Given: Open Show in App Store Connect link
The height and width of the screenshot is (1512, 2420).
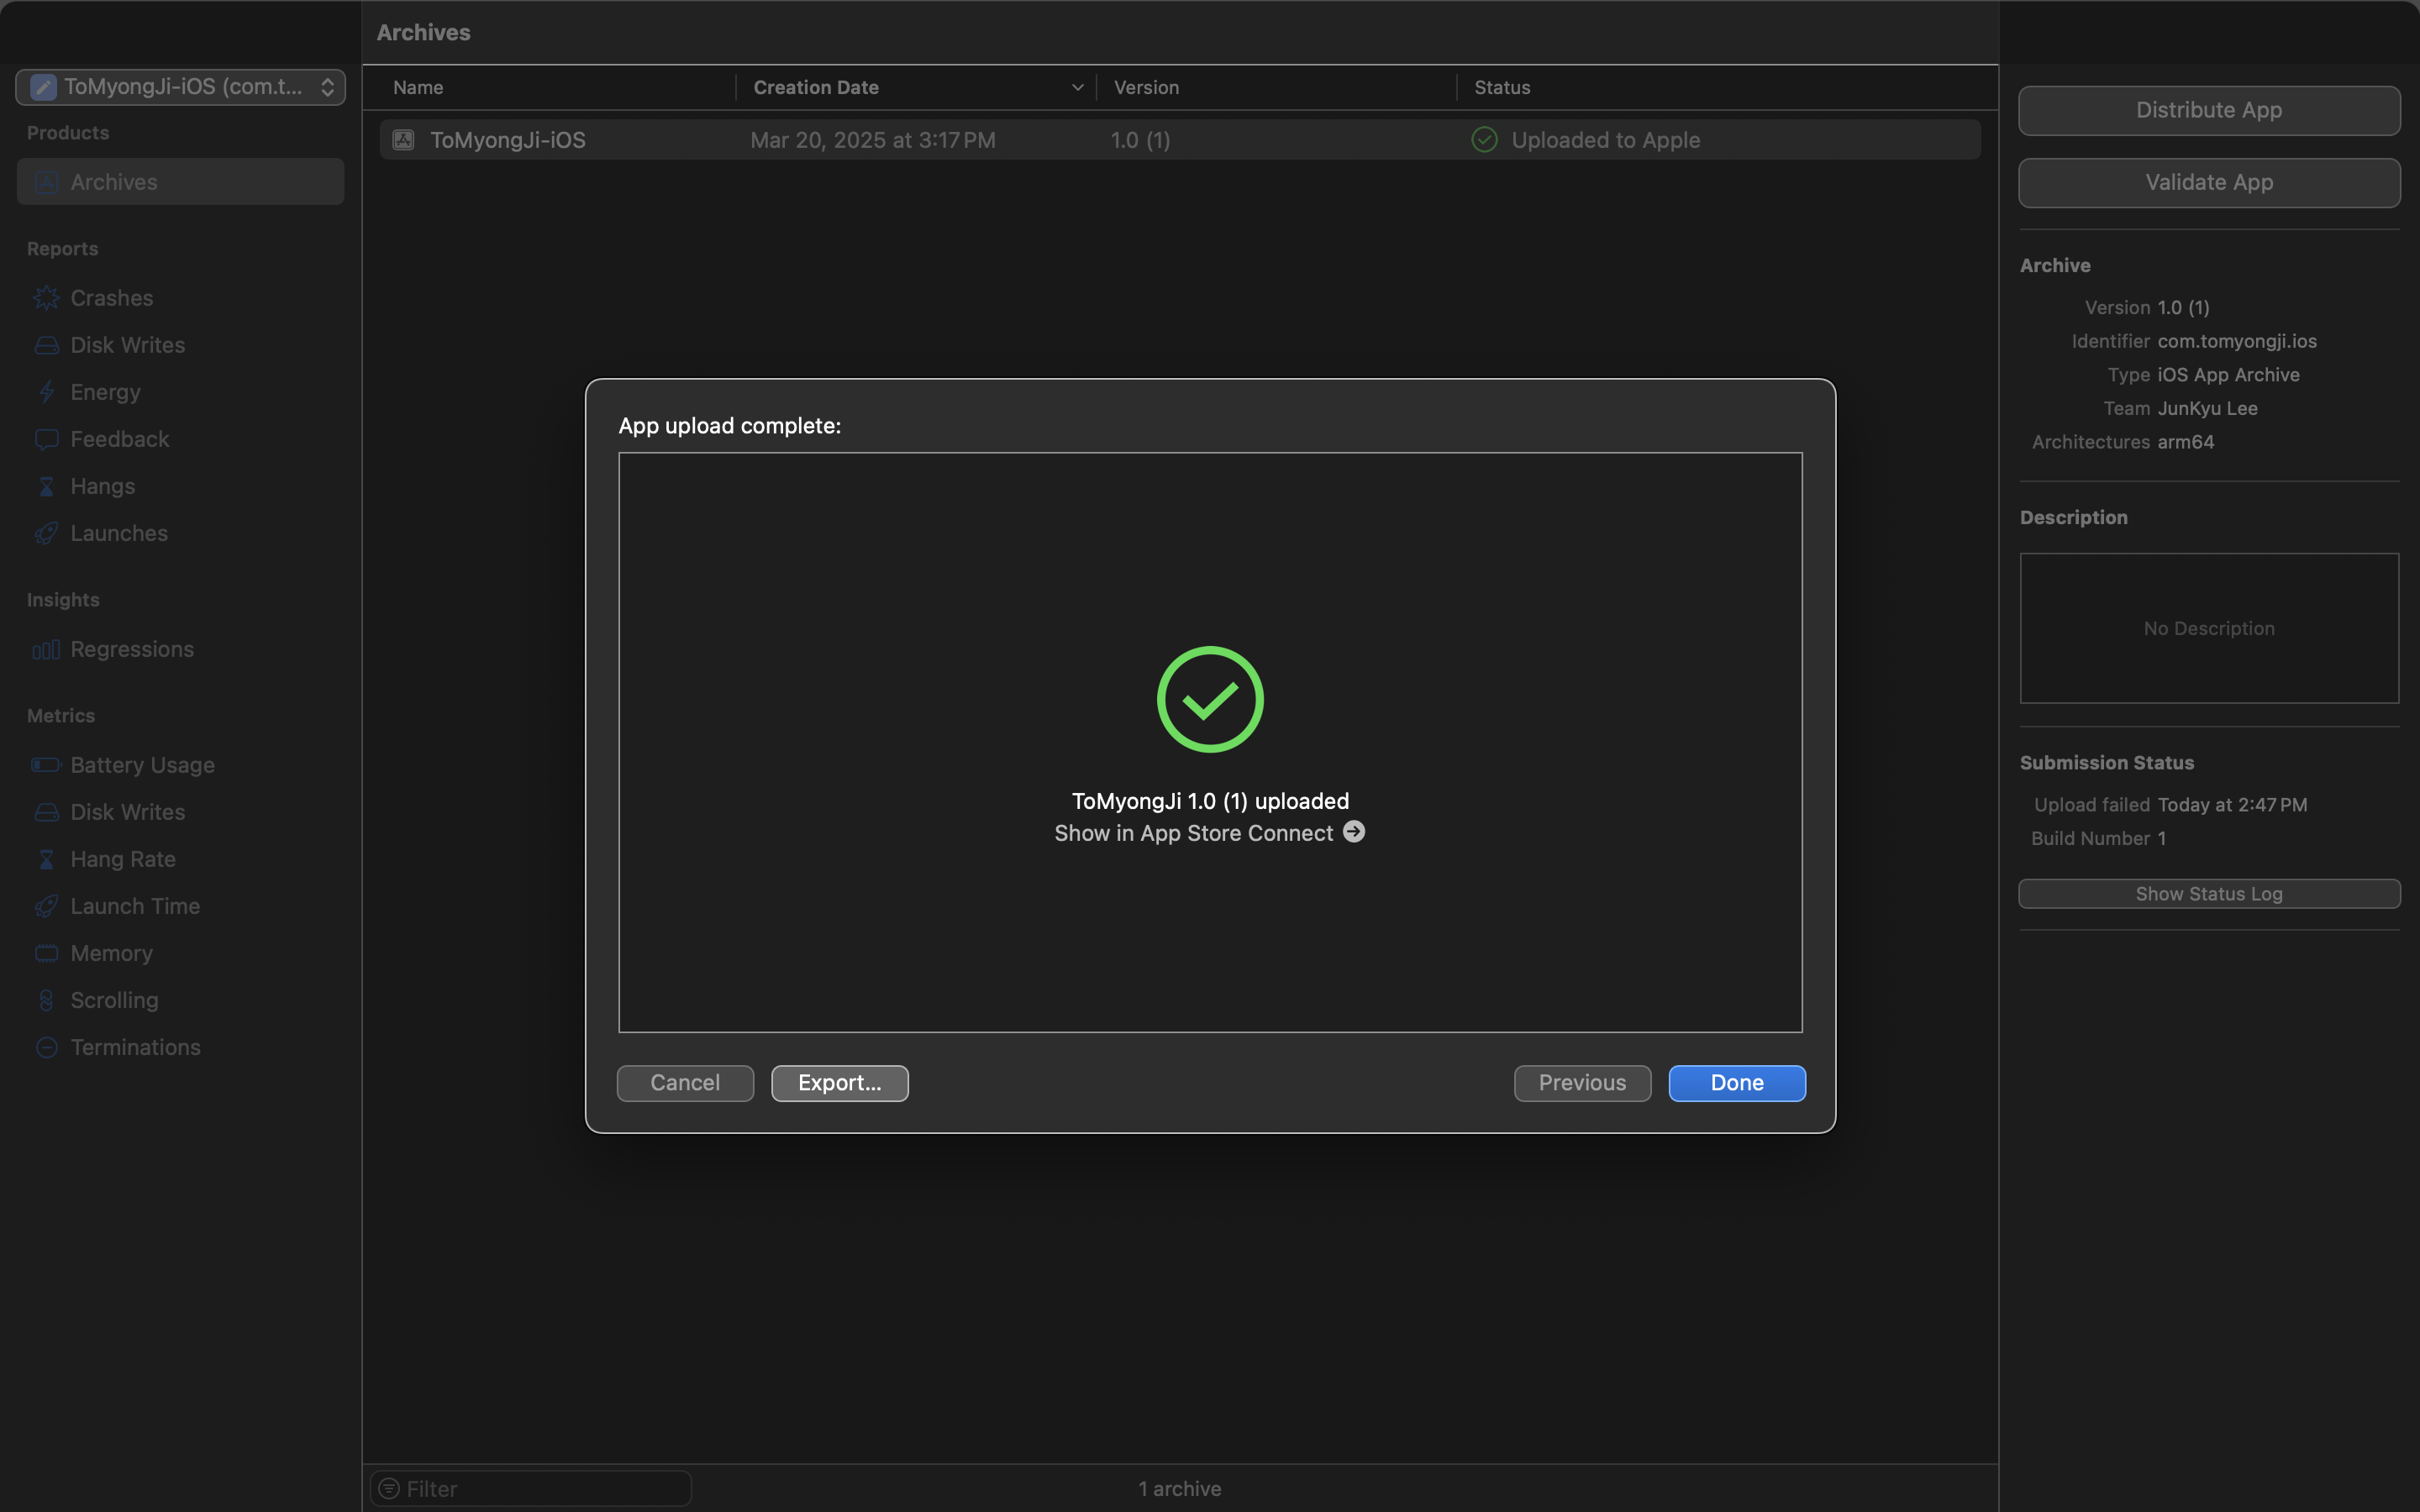Looking at the screenshot, I should pyautogui.click(x=1193, y=833).
